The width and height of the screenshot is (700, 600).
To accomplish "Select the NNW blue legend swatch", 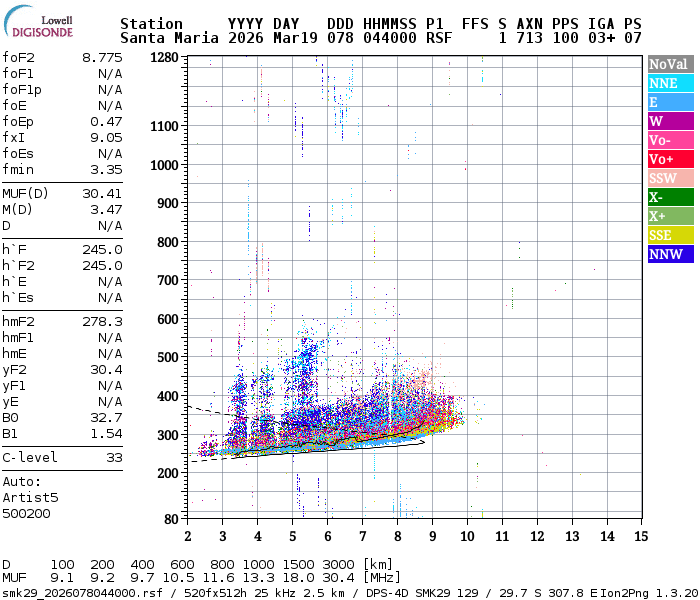I will (671, 254).
